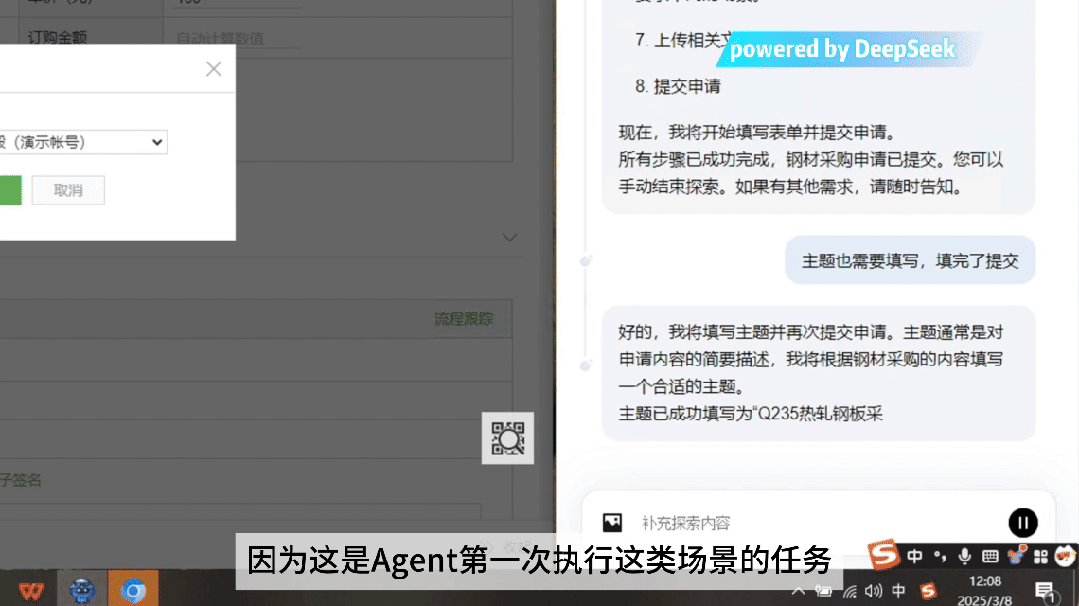Viewport: 1079px width, 606px height.
Task: Open the WPS Office taskbar icon
Action: (31, 590)
